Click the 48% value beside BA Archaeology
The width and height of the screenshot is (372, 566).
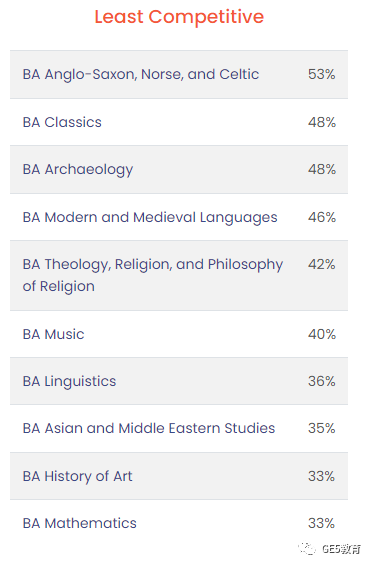pyautogui.click(x=322, y=169)
